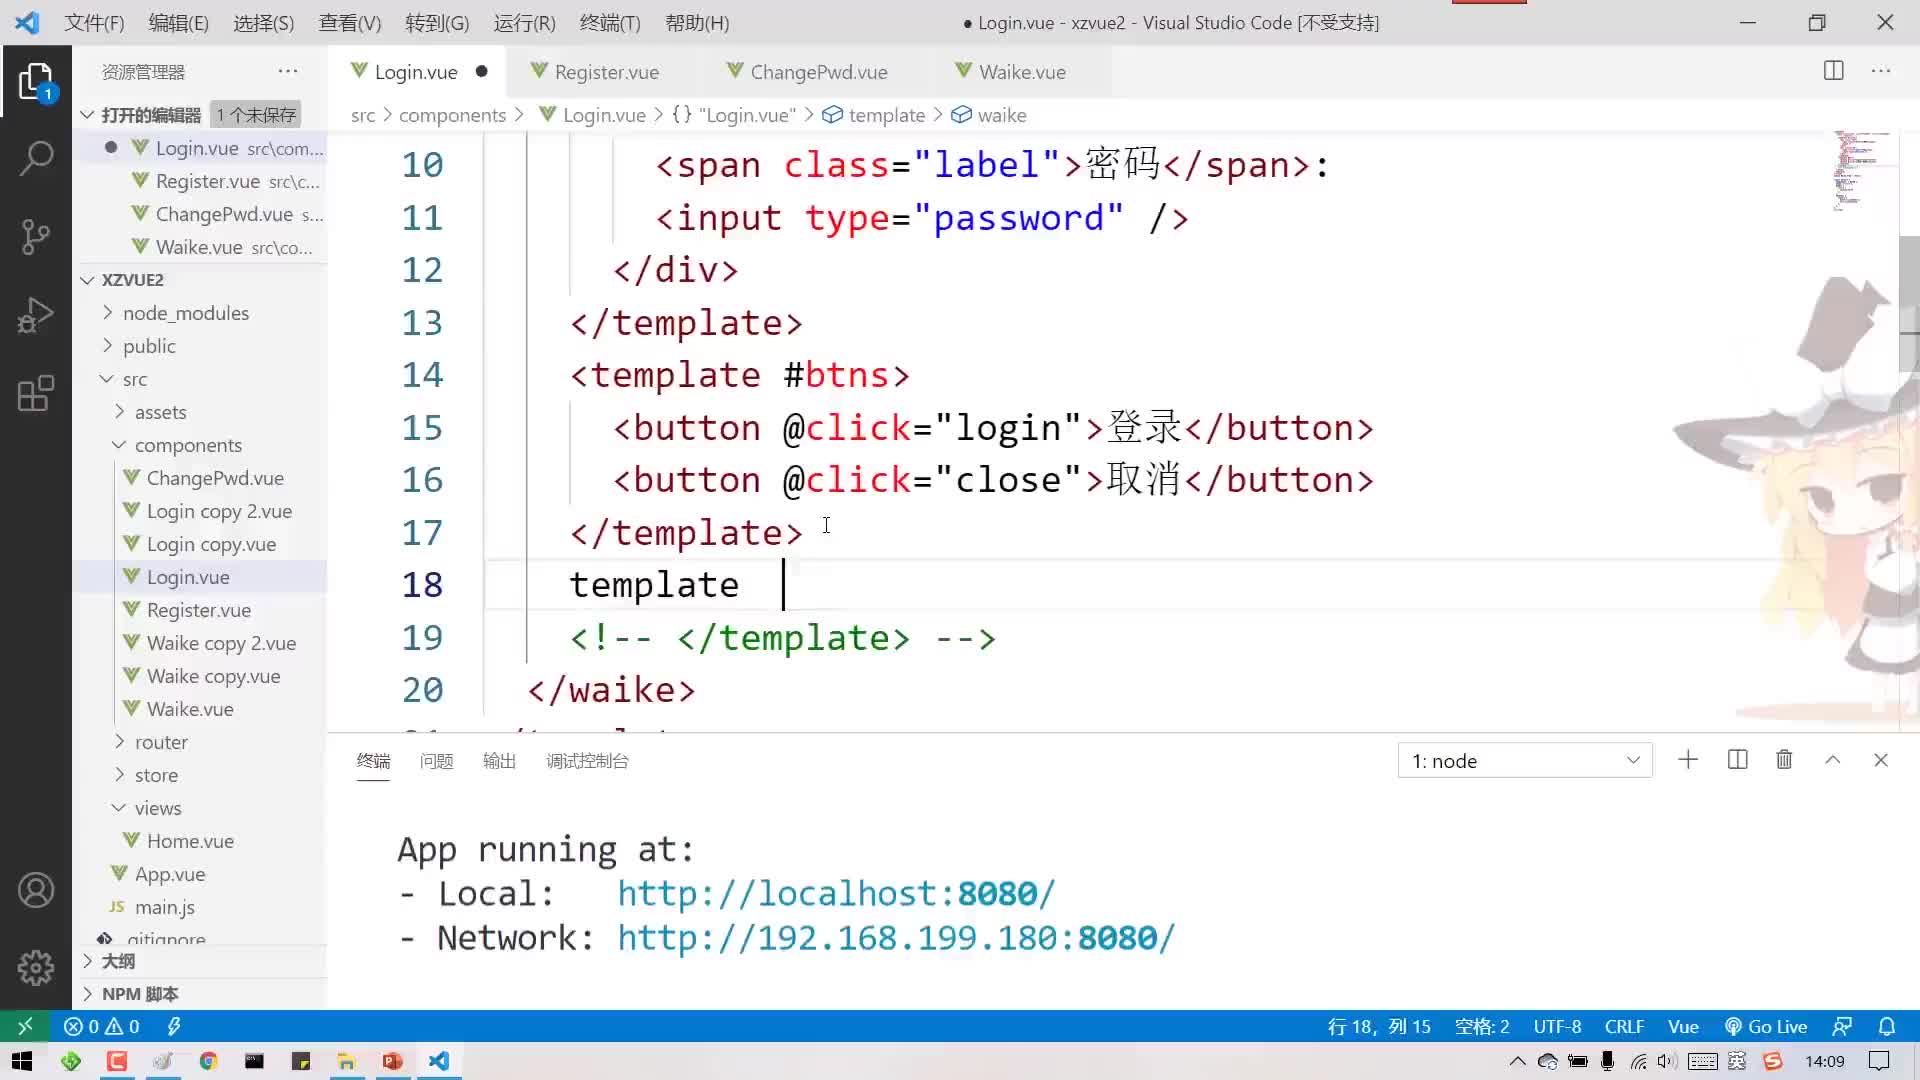Click the Run and Debug icon in sidebar
Image resolution: width=1920 pixels, height=1080 pixels.
coord(36,314)
